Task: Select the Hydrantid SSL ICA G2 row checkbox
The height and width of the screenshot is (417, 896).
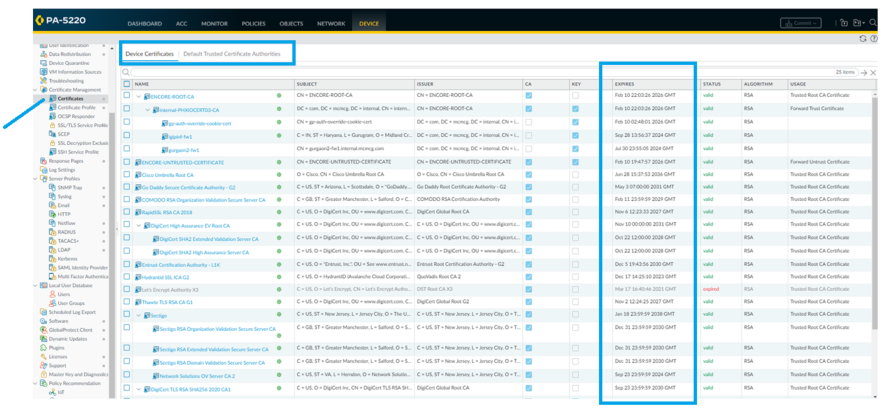Action: click(x=127, y=276)
